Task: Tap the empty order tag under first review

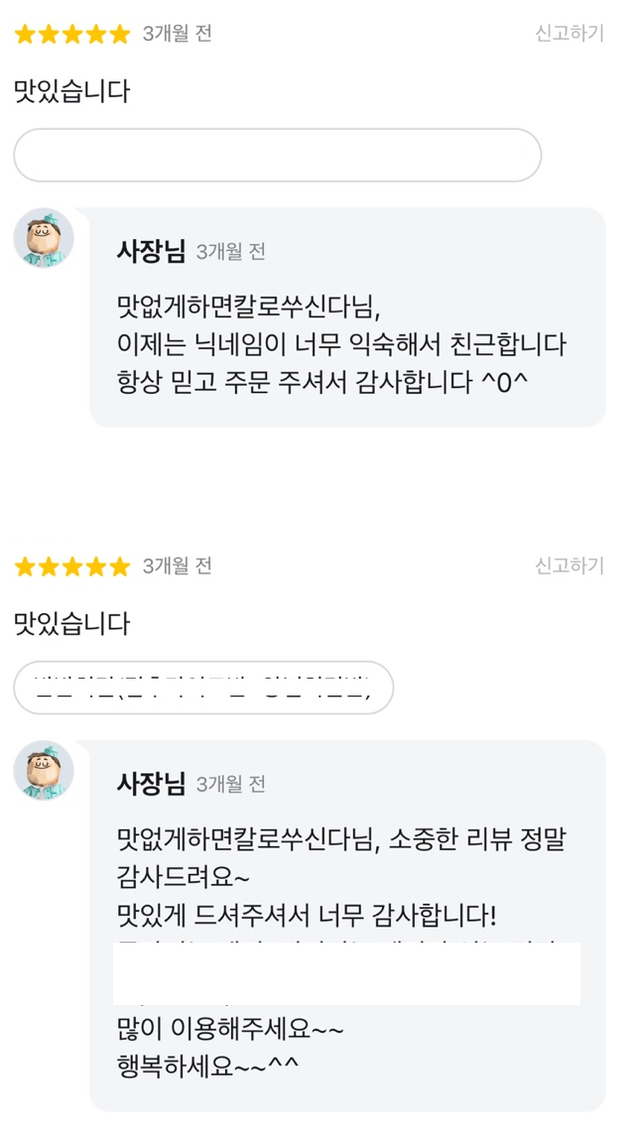Action: click(277, 156)
